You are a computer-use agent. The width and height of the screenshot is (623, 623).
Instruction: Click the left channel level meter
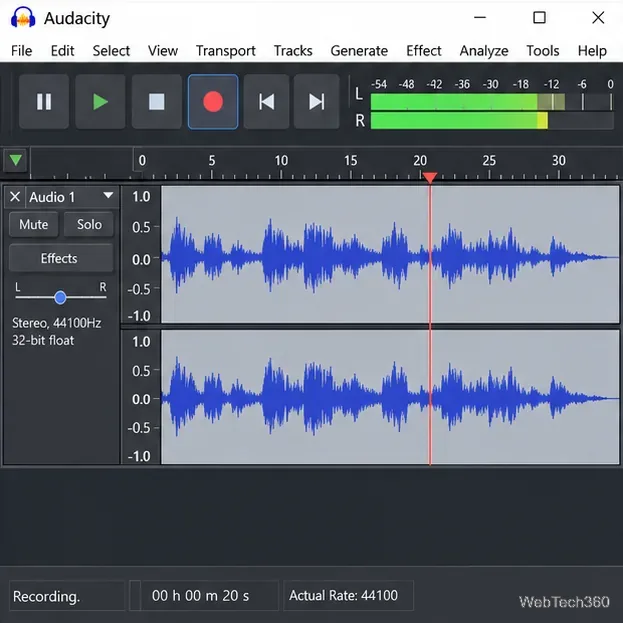click(492, 102)
